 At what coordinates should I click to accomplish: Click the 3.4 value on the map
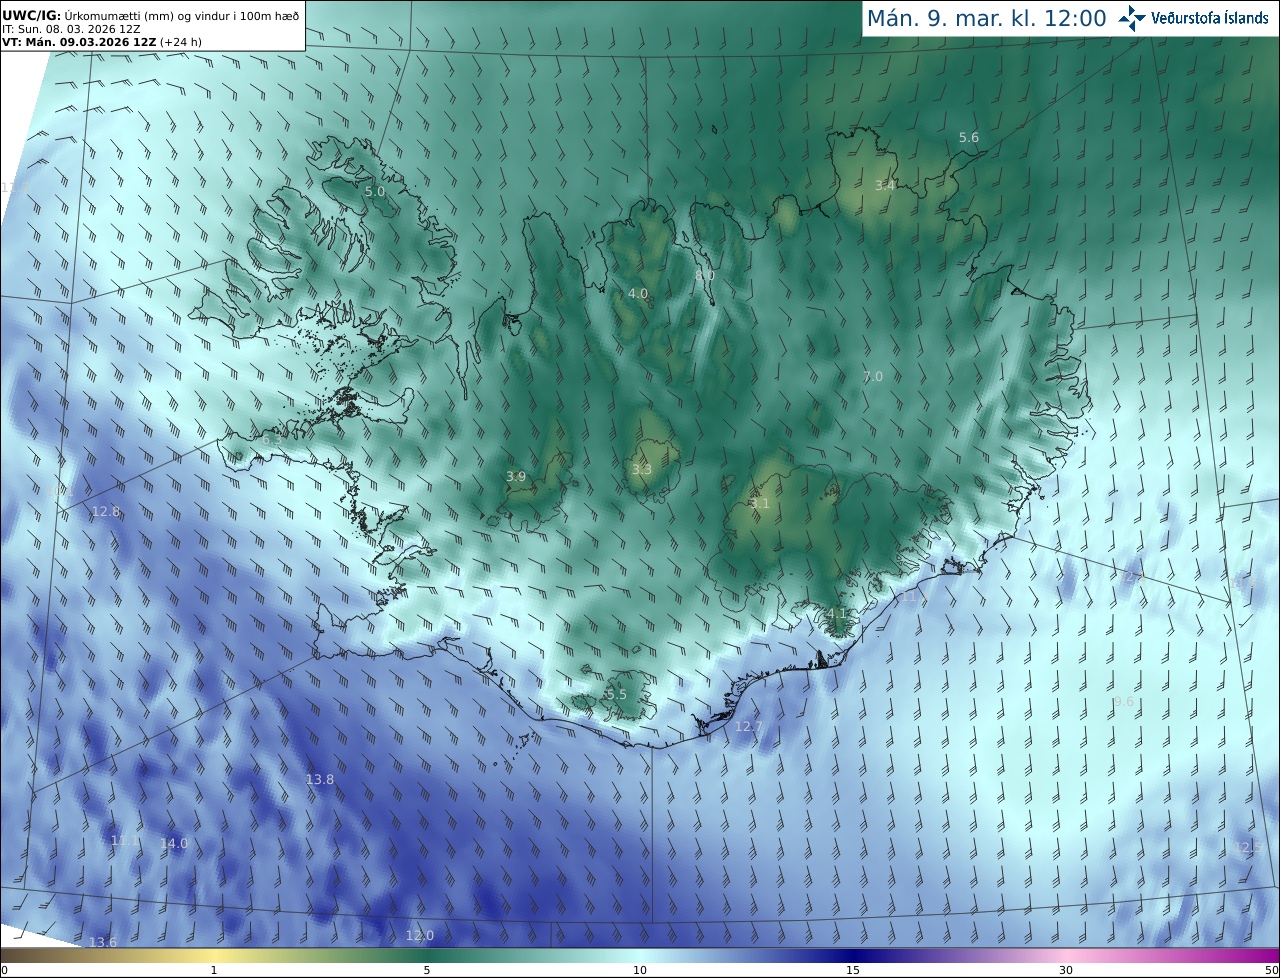[x=885, y=186]
